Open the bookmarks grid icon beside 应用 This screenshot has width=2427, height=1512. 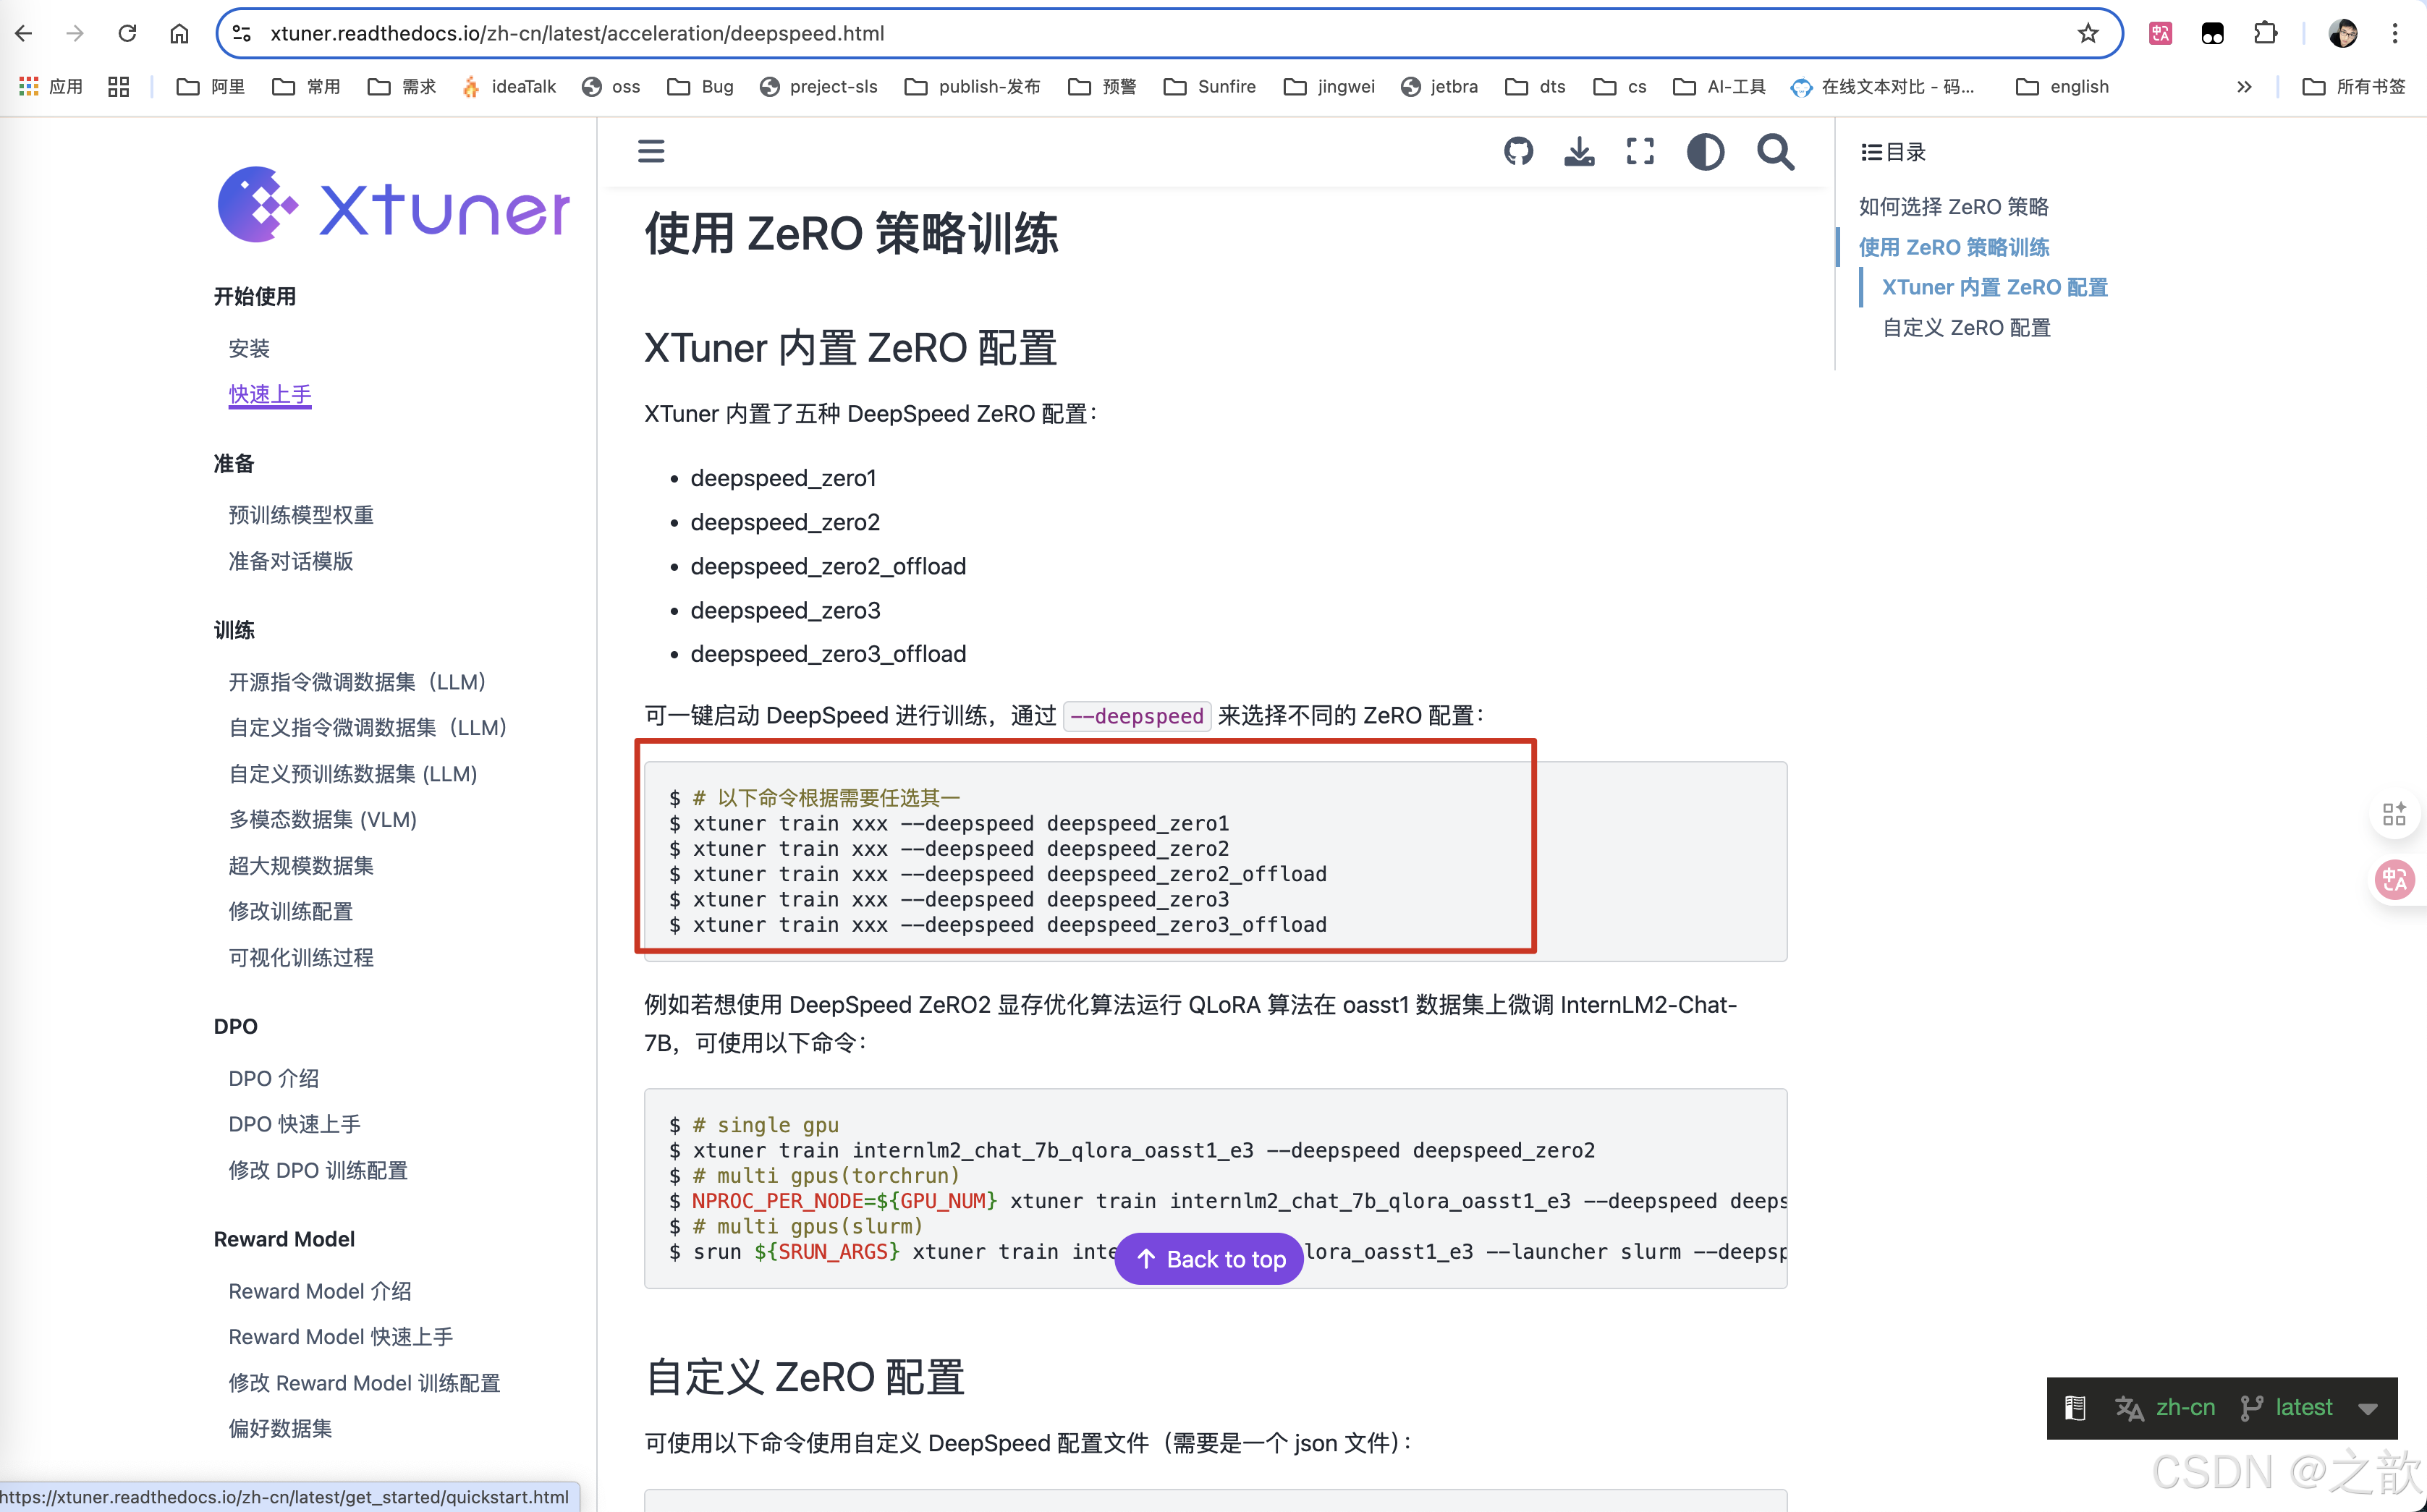pyautogui.click(x=119, y=87)
